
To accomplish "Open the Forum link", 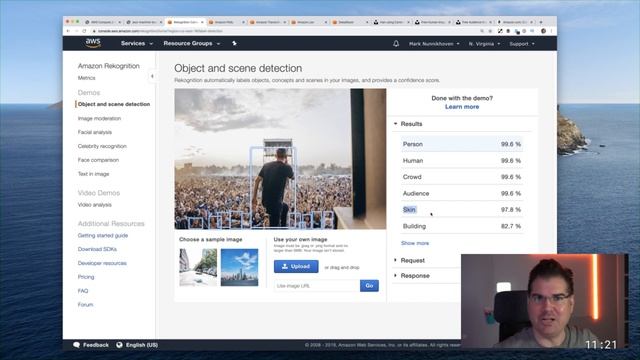I will point(85,305).
